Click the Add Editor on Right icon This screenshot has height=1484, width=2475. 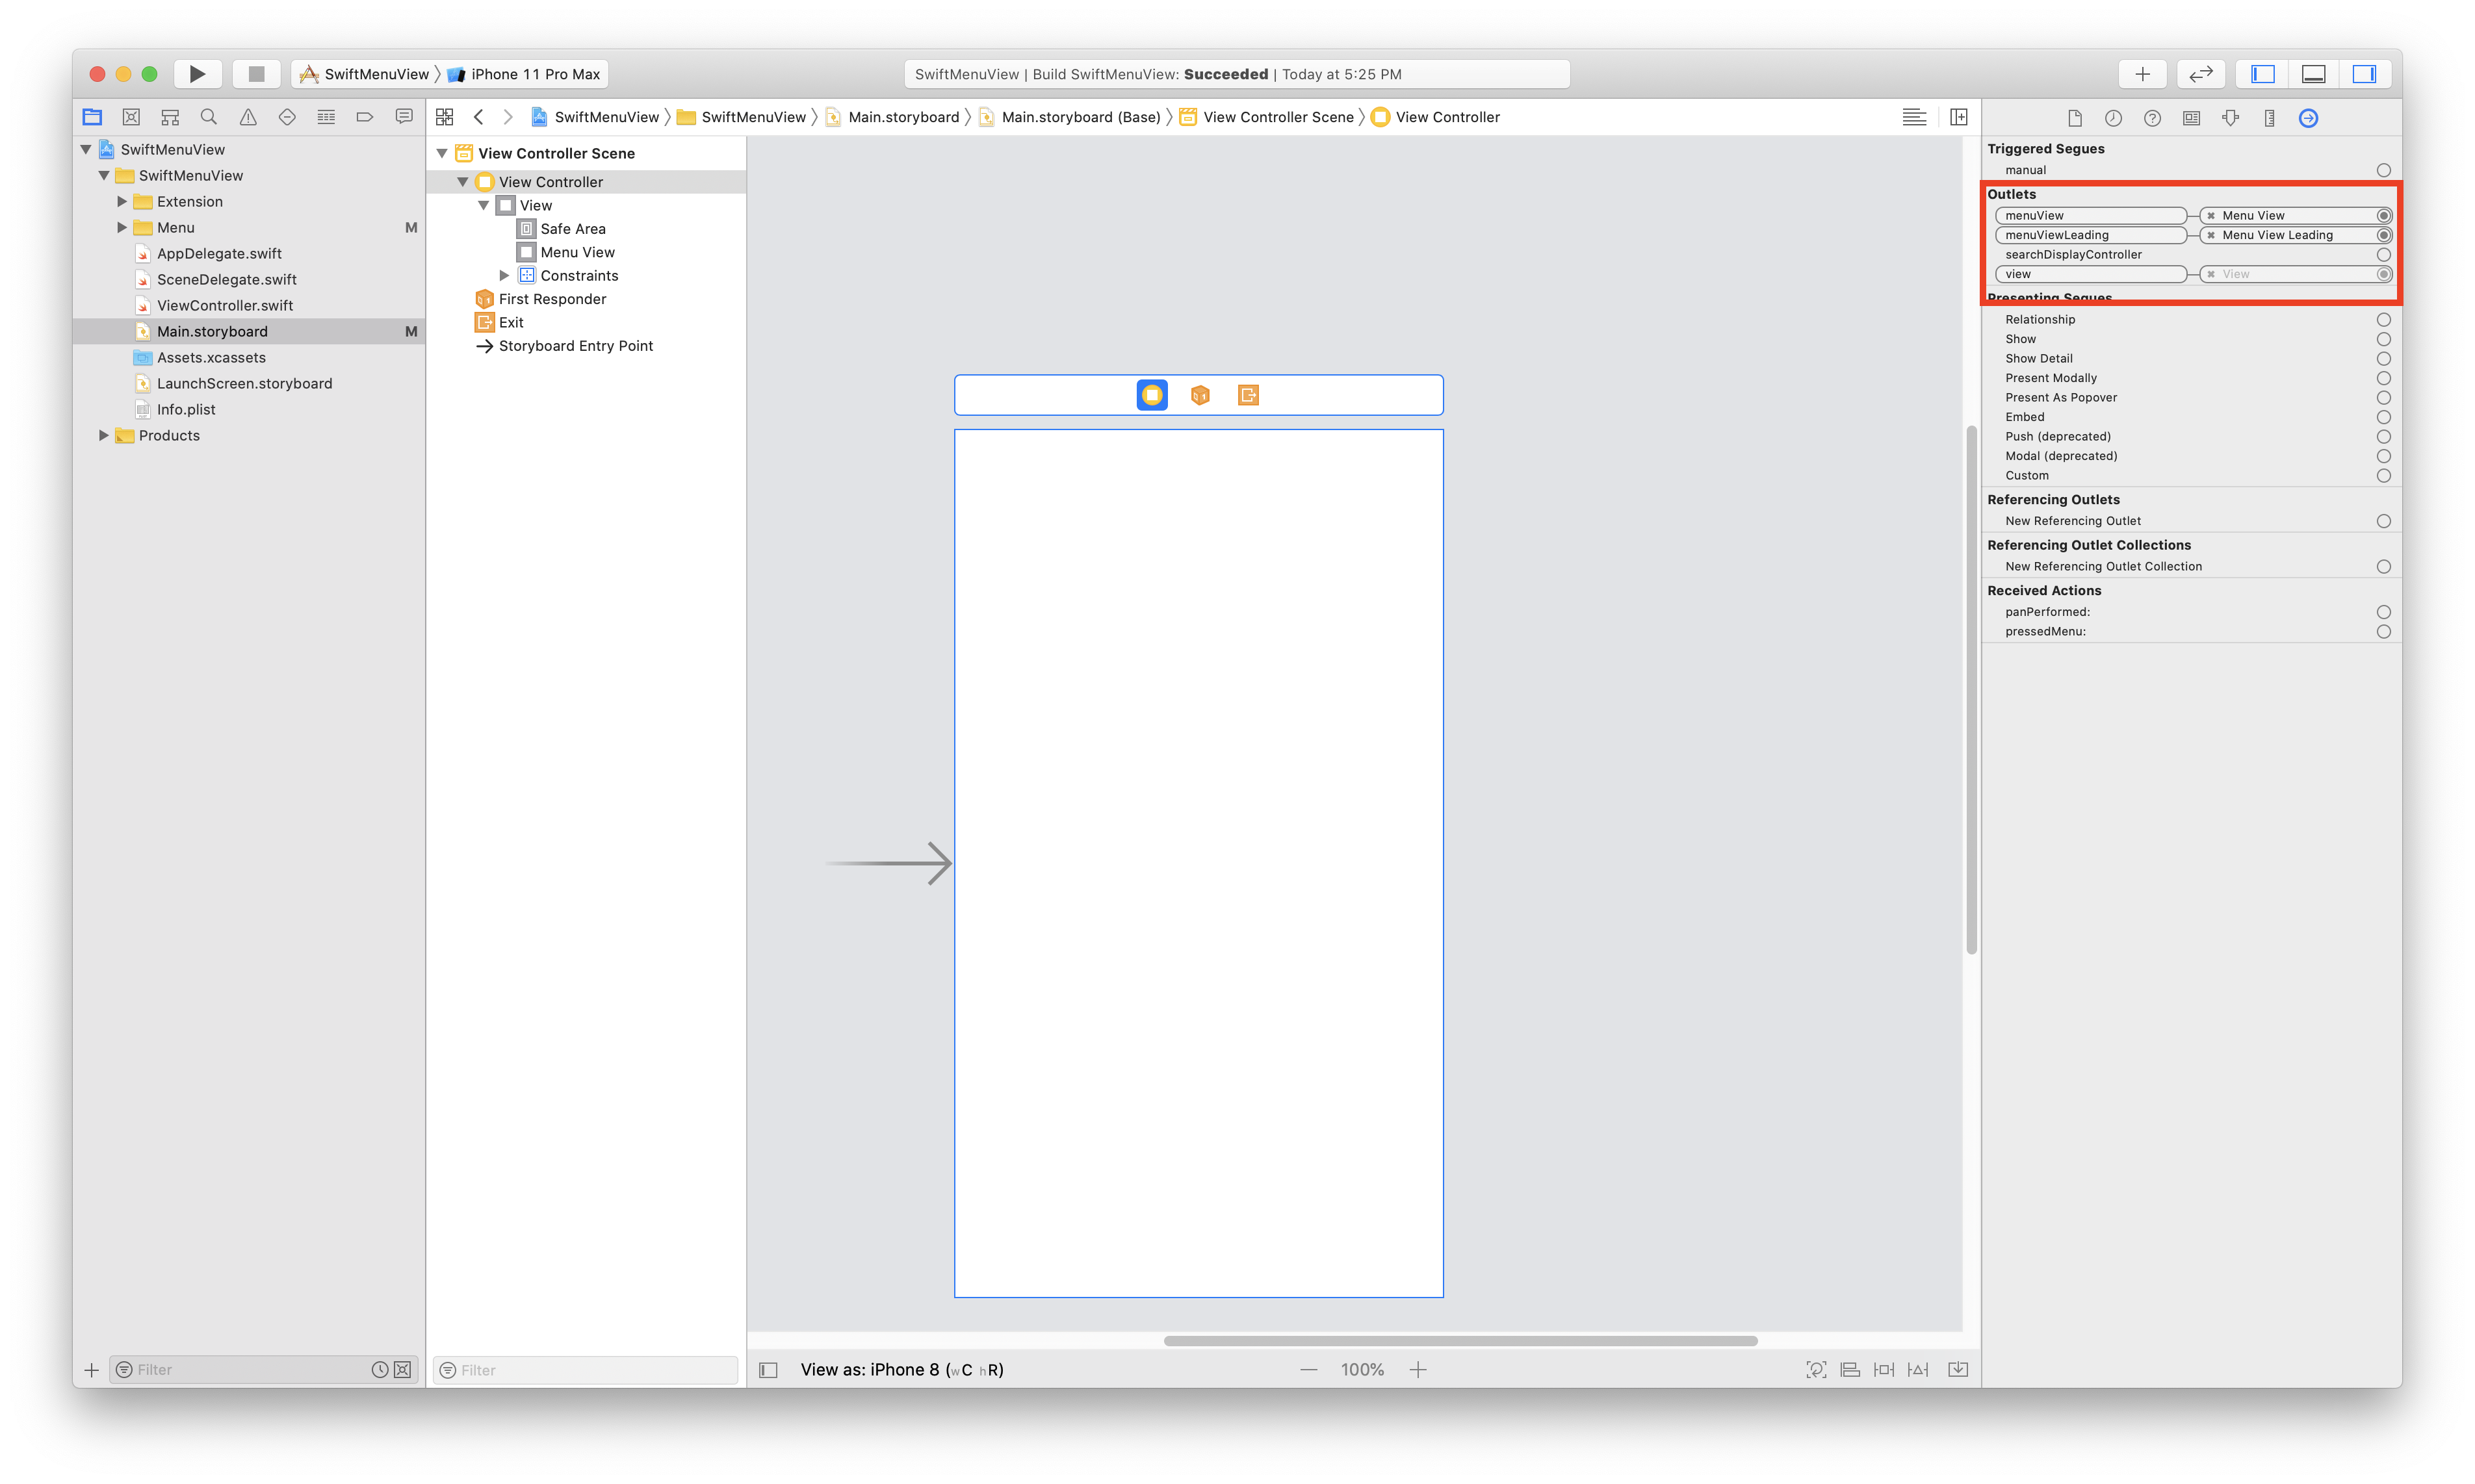(1958, 117)
